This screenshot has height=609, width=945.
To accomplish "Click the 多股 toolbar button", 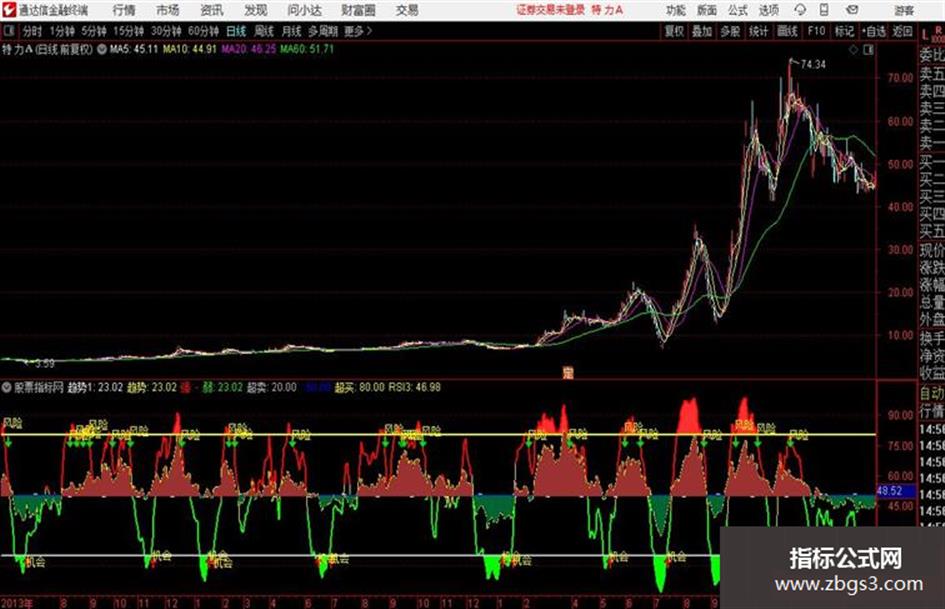I will 730,31.
